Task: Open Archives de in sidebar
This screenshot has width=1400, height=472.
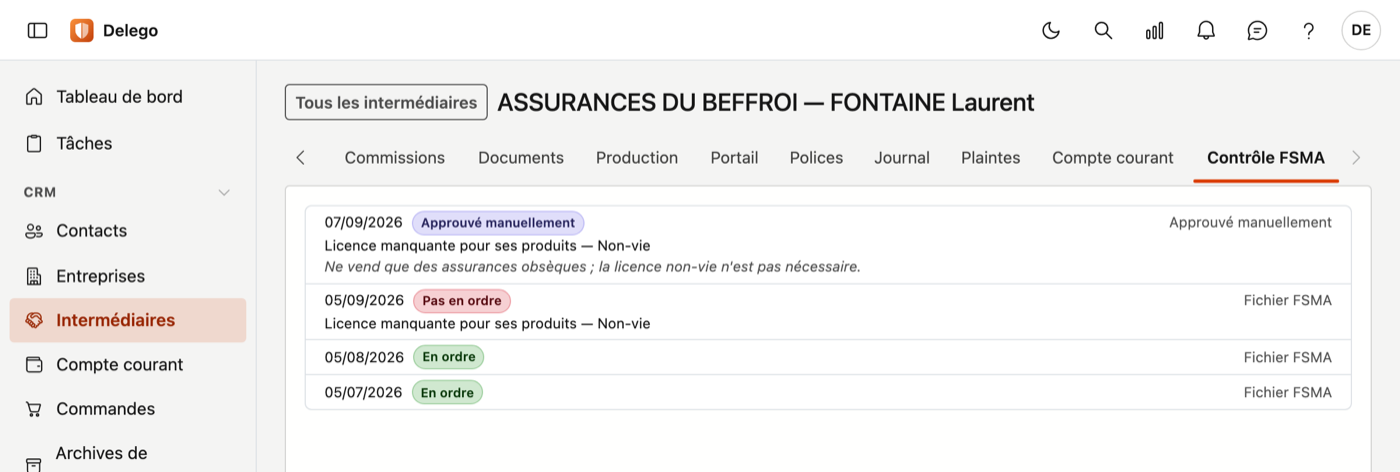Action: [101, 453]
